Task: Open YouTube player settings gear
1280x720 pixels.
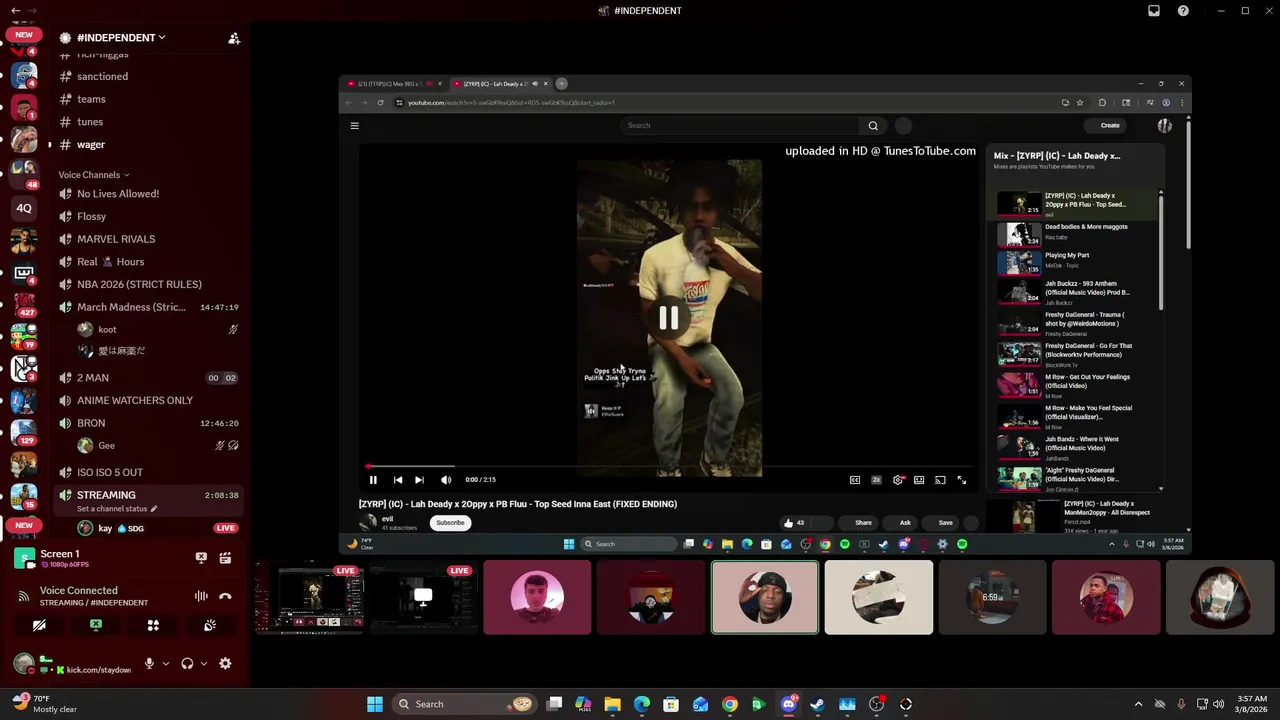Action: [898, 480]
